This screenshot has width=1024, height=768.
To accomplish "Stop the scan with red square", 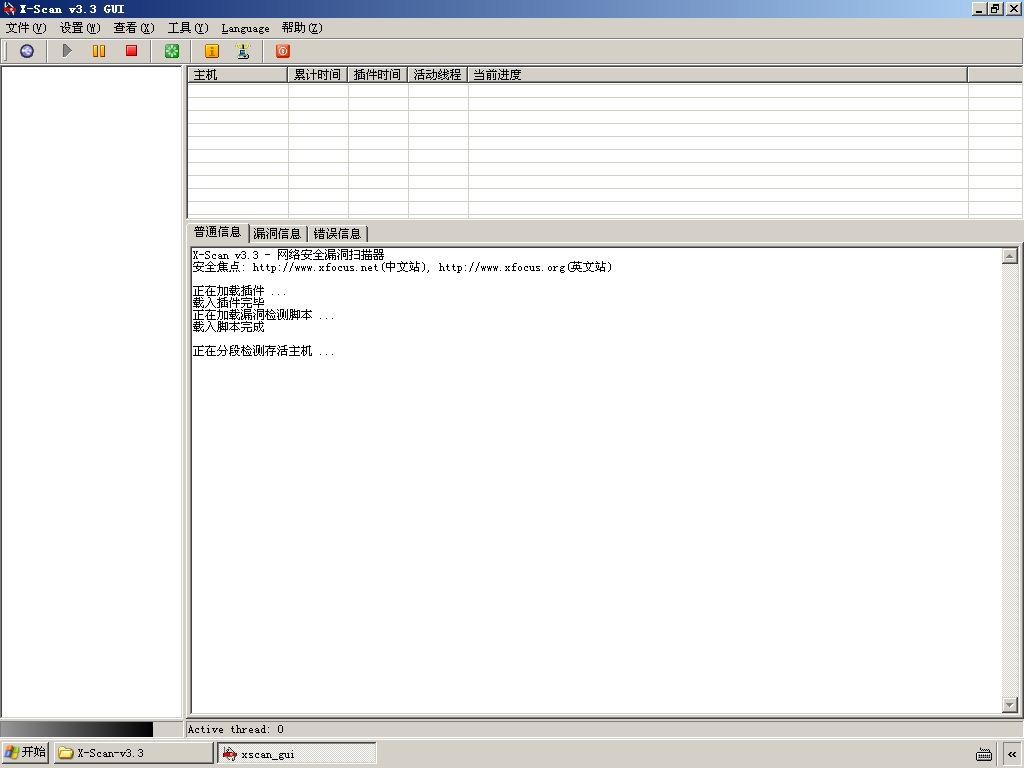I will tap(131, 51).
